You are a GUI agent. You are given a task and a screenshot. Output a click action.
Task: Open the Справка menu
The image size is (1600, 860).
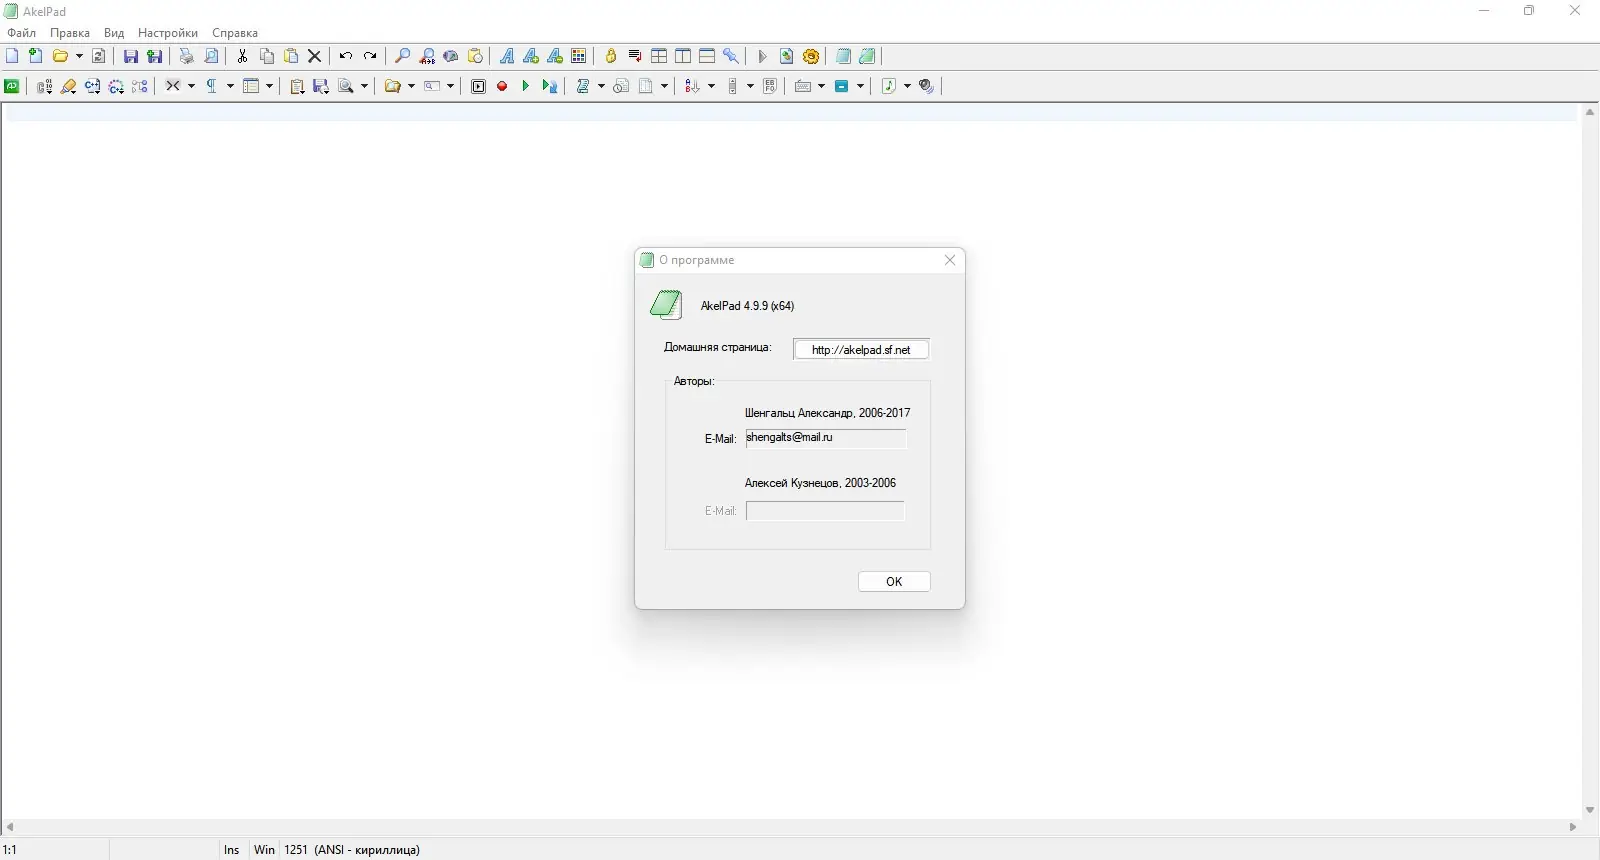[x=235, y=33]
